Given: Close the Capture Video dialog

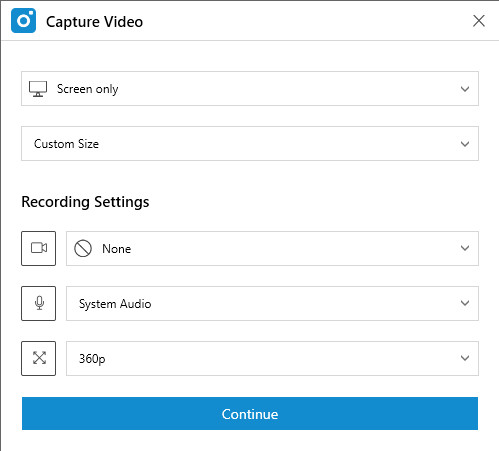Looking at the screenshot, I should [479, 21].
